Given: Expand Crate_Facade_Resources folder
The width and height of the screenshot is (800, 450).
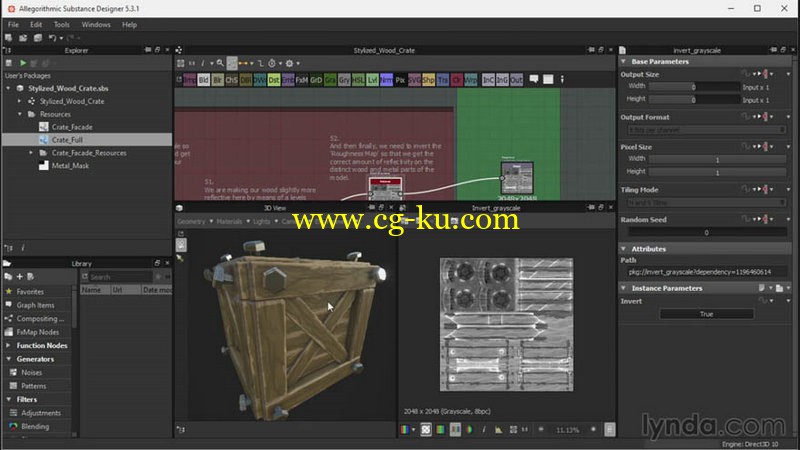Looking at the screenshot, I should (x=31, y=153).
